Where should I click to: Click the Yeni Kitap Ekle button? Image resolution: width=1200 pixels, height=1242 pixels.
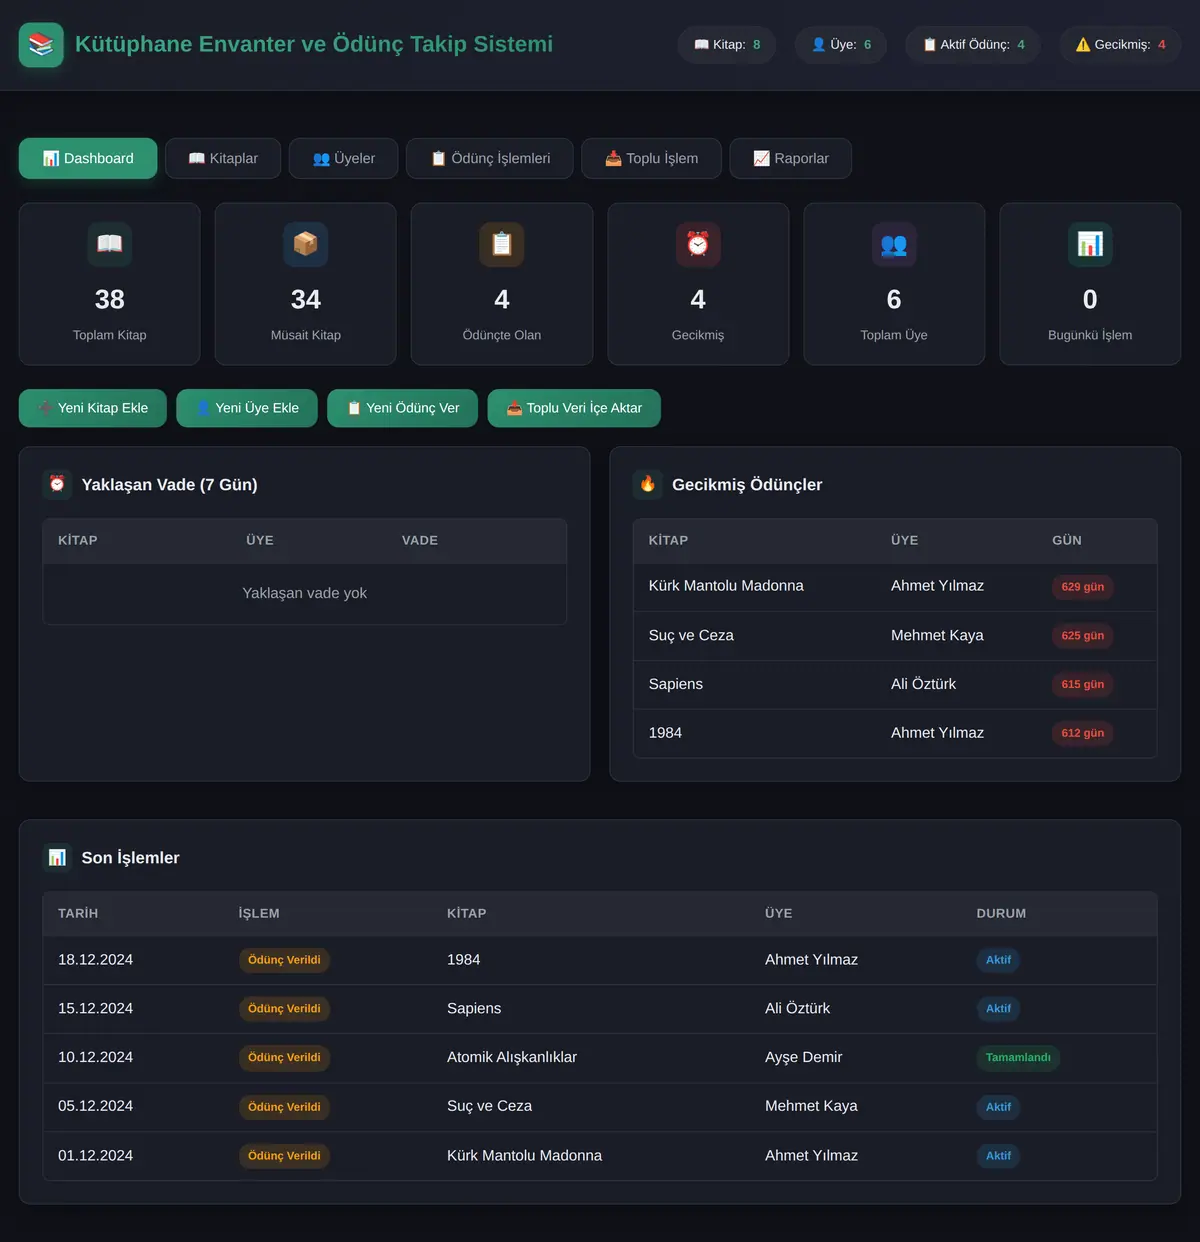click(93, 408)
